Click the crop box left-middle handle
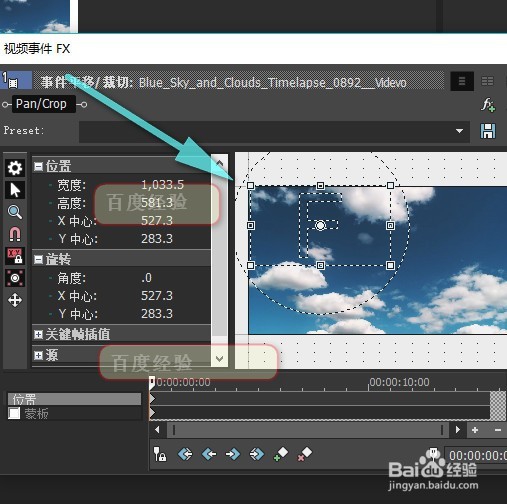507x504 pixels. [251, 225]
